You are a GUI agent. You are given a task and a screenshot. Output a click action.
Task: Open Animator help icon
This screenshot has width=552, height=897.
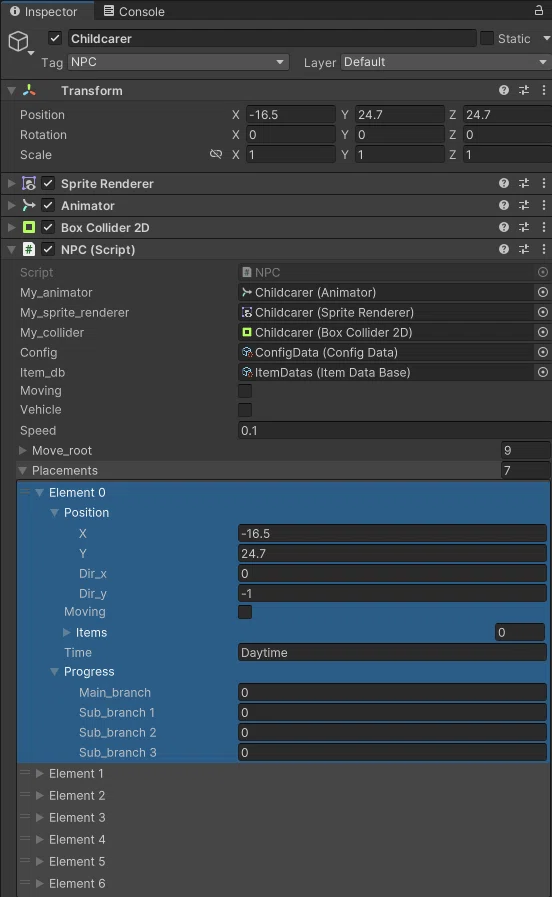click(x=504, y=205)
